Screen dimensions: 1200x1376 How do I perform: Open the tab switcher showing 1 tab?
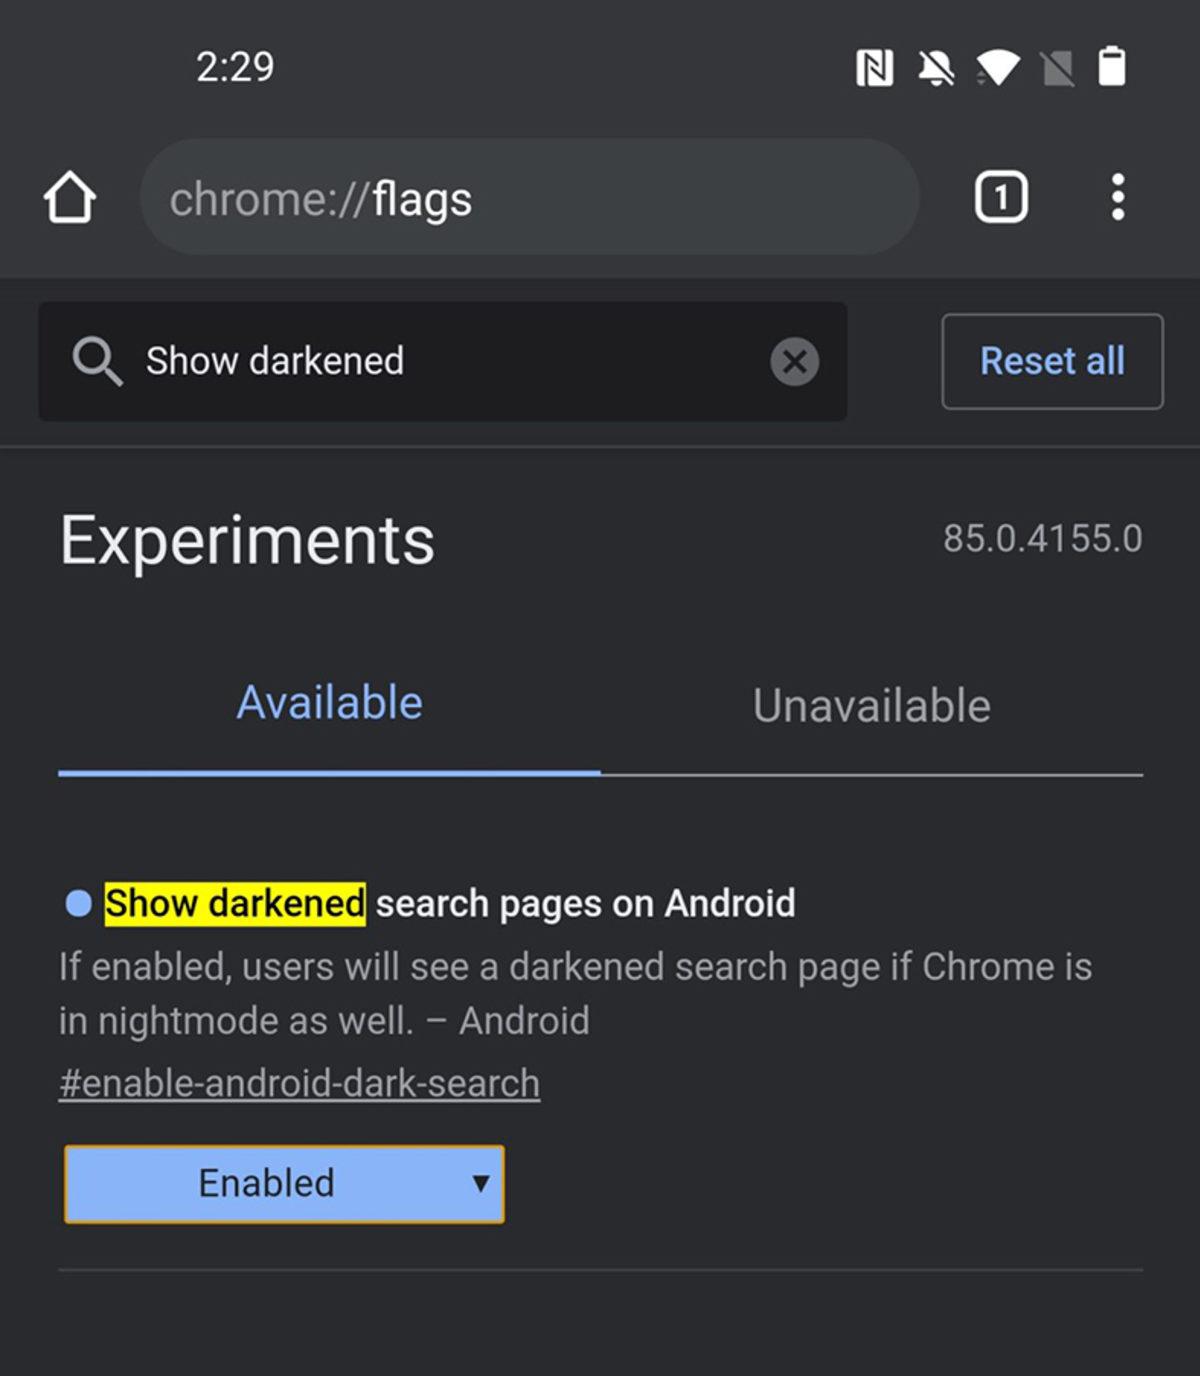coord(1000,197)
